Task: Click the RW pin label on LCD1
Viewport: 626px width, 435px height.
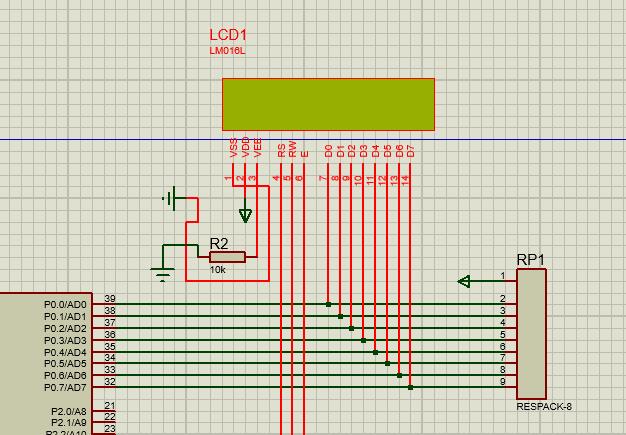Action: pyautogui.click(x=293, y=149)
